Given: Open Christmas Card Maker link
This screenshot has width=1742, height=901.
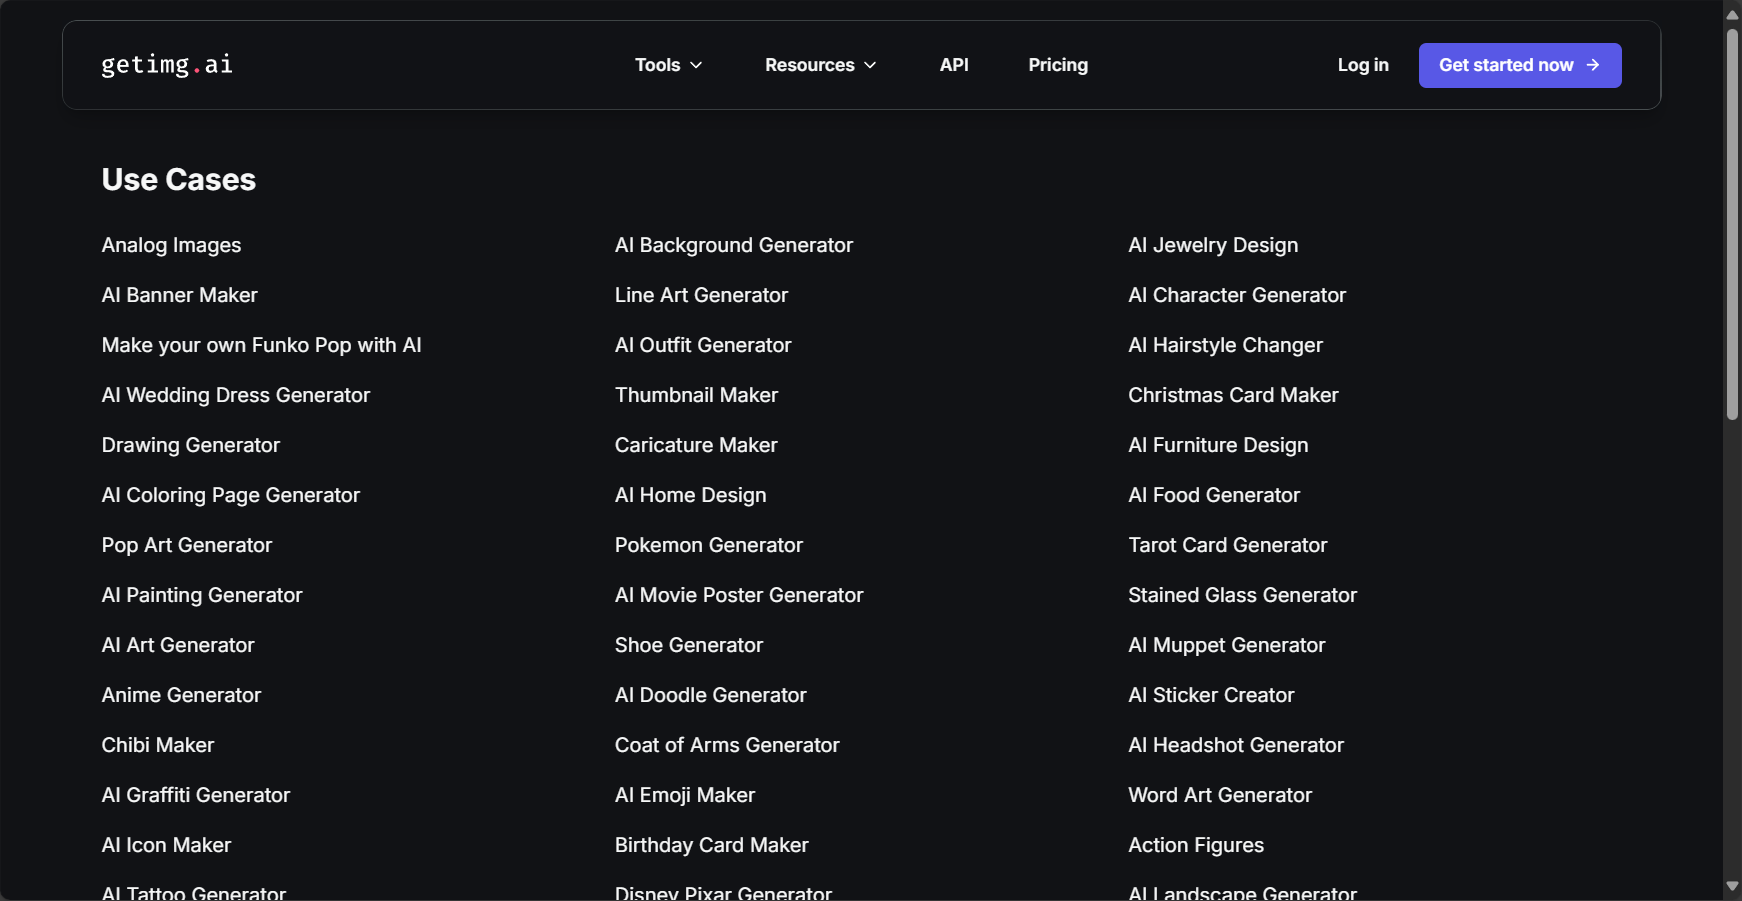Looking at the screenshot, I should tap(1233, 395).
